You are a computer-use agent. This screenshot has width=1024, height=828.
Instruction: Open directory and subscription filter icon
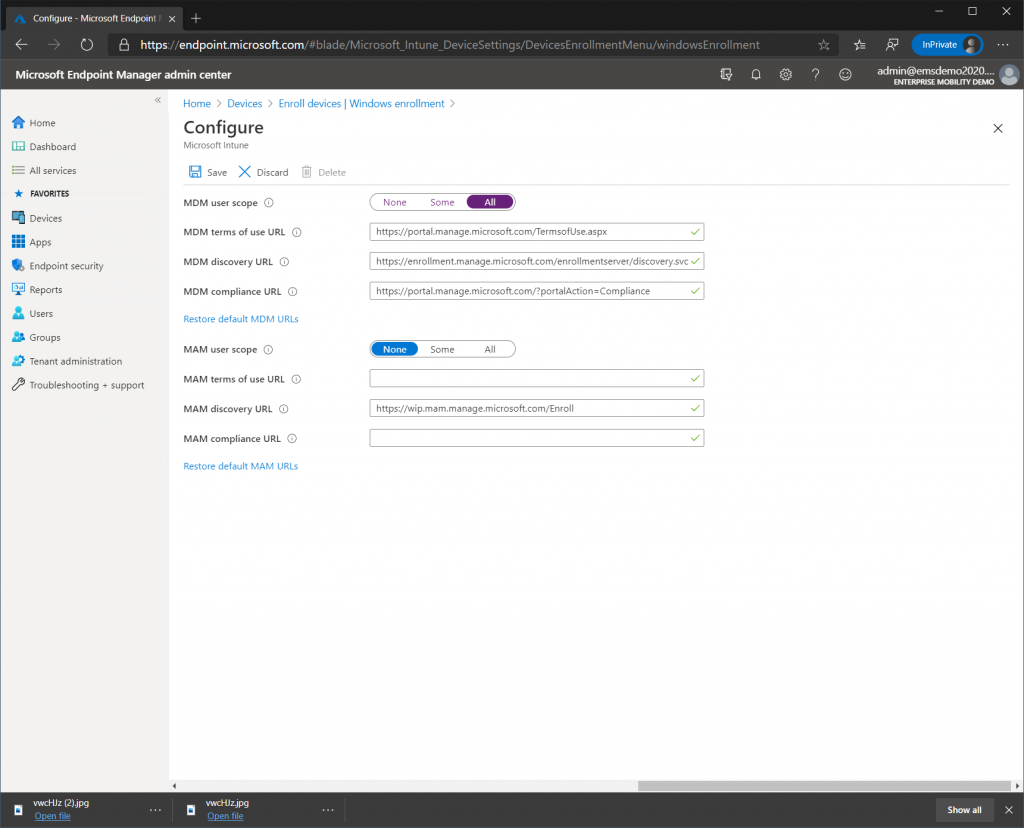(726, 74)
